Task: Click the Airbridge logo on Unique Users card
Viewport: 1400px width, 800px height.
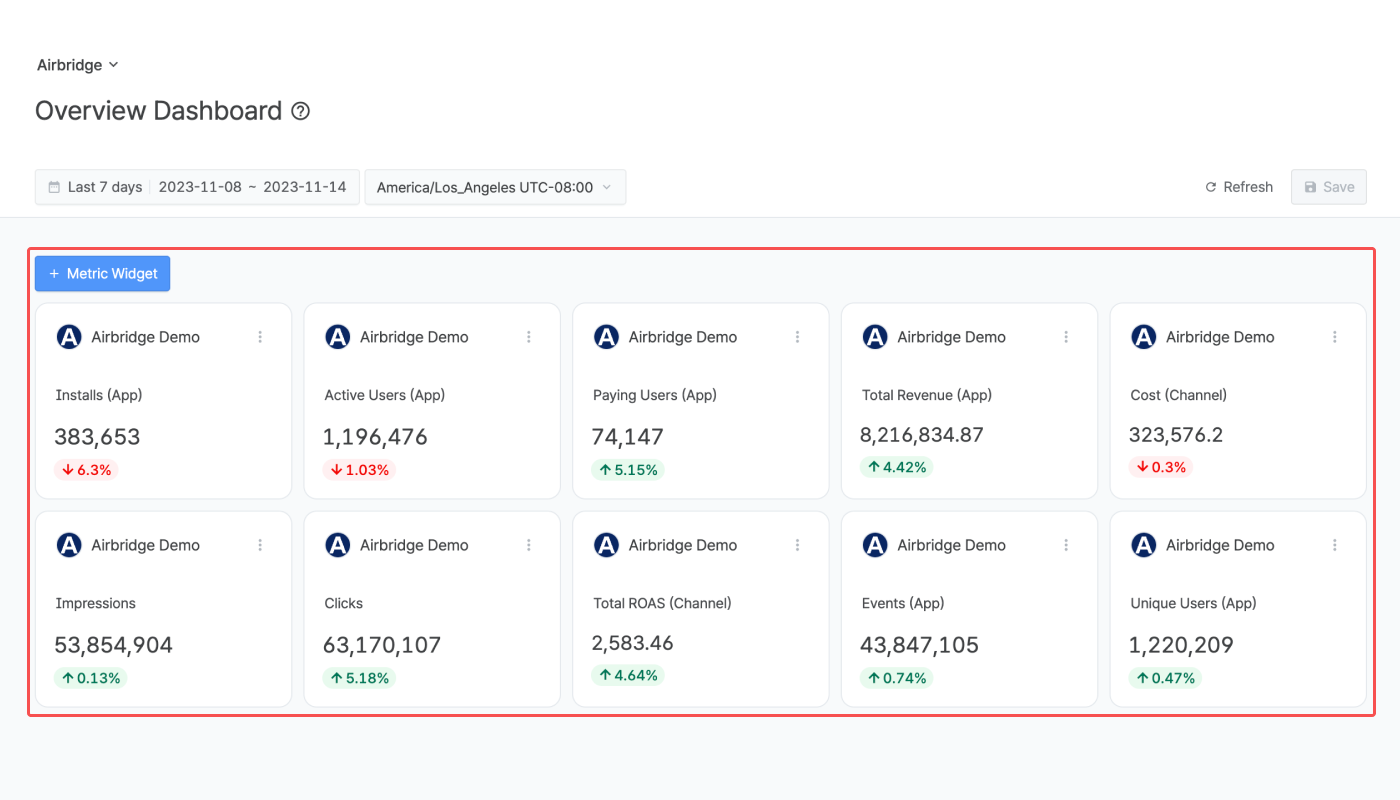Action: (x=1144, y=545)
